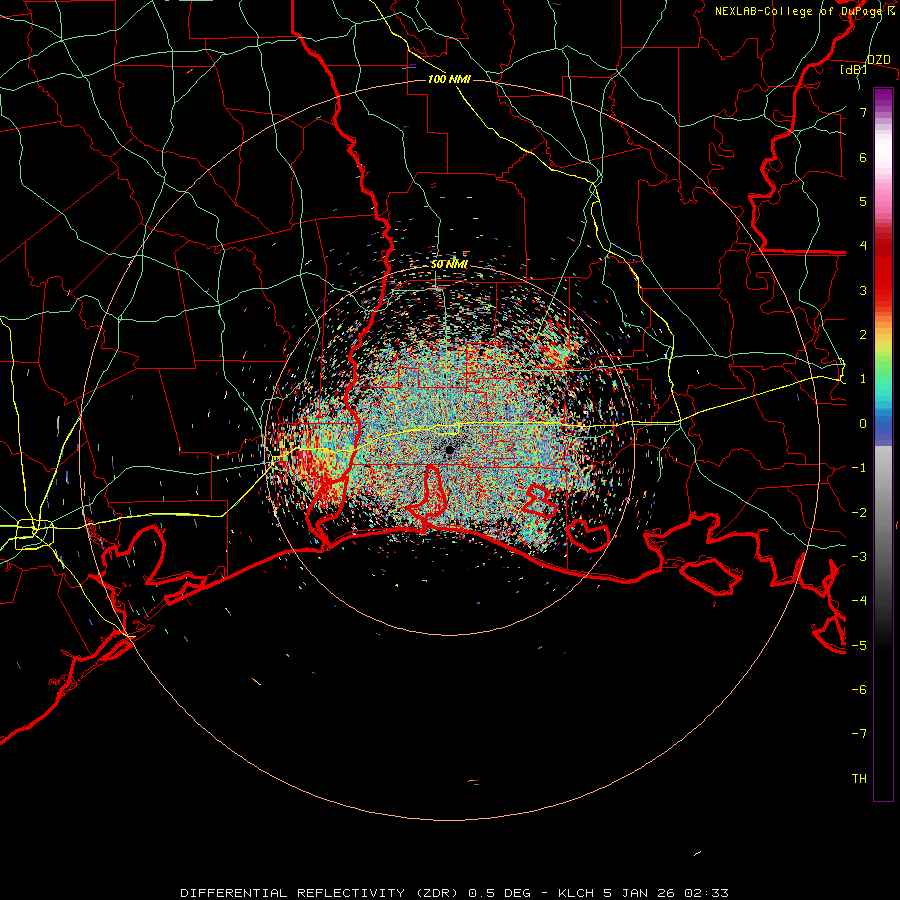Image resolution: width=900 pixels, height=900 pixels.
Task: Click the 4 value on the color scale
Action: click(x=863, y=246)
